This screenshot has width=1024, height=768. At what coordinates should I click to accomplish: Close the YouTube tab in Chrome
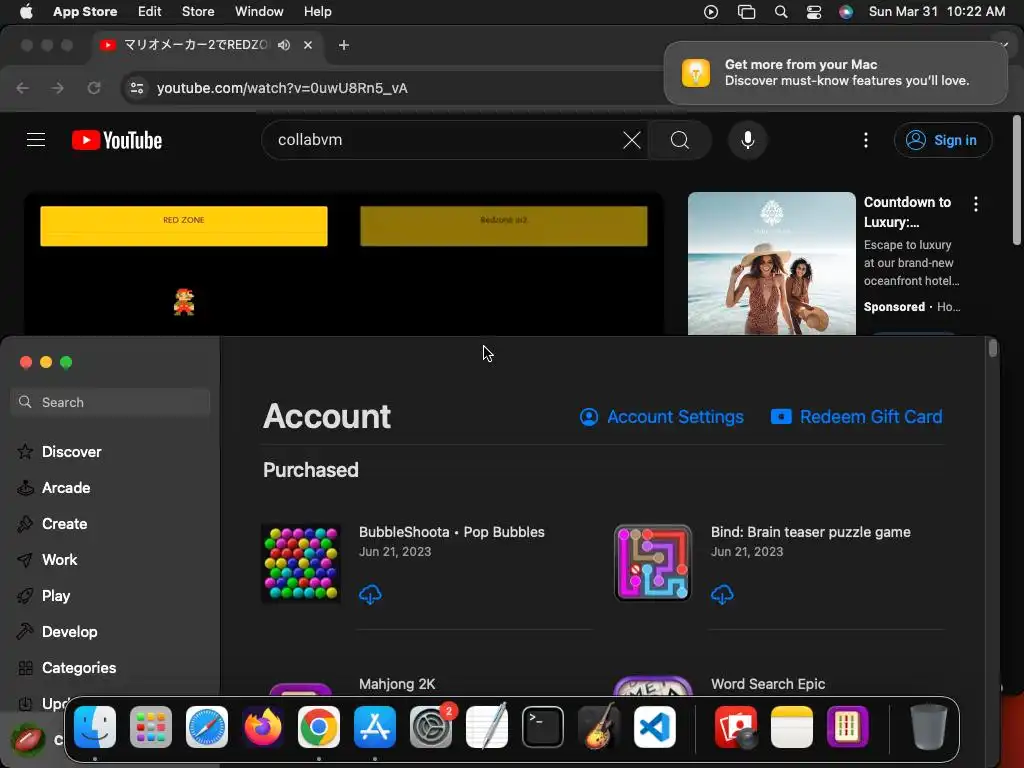coord(308,45)
